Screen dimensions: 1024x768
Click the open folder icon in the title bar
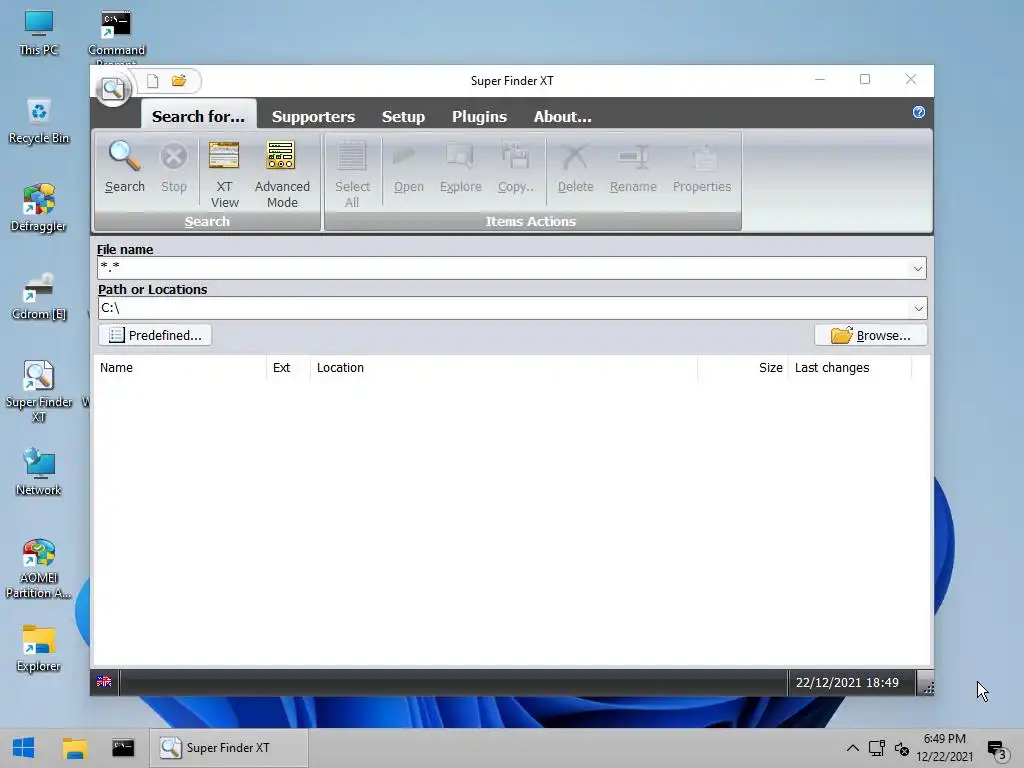tap(179, 81)
